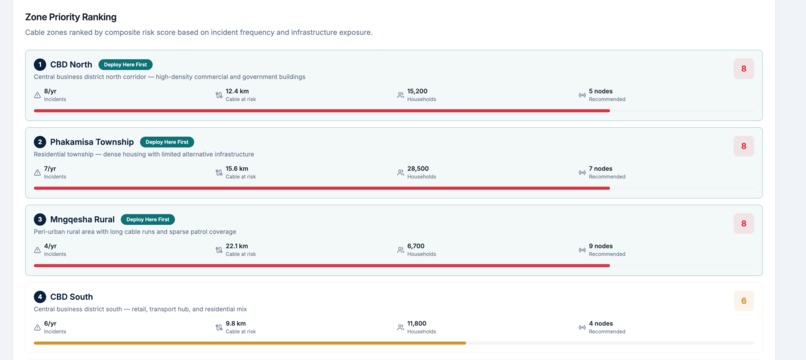Viewport: 806px width, 360px height.
Task: Click the households icon in Phakamisa Township
Action: (400, 173)
